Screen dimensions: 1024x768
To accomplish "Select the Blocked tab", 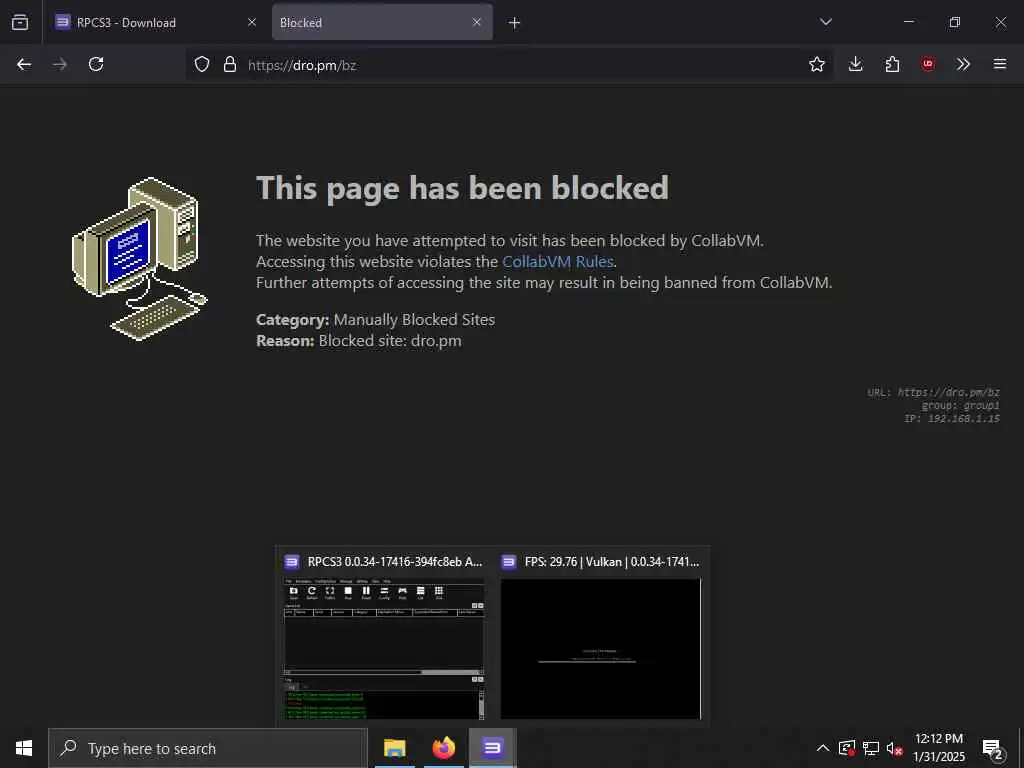I will tap(382, 22).
